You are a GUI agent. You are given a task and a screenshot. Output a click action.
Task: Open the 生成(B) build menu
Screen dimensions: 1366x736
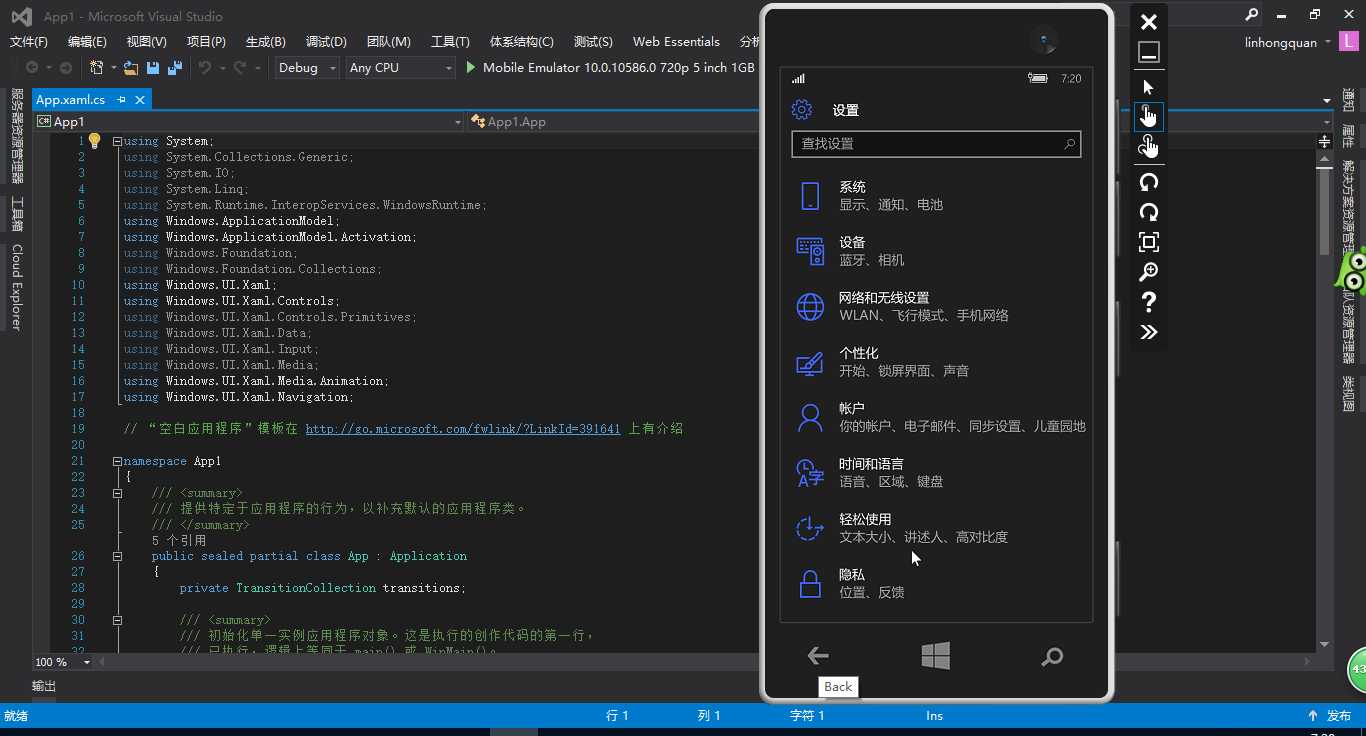click(x=265, y=42)
